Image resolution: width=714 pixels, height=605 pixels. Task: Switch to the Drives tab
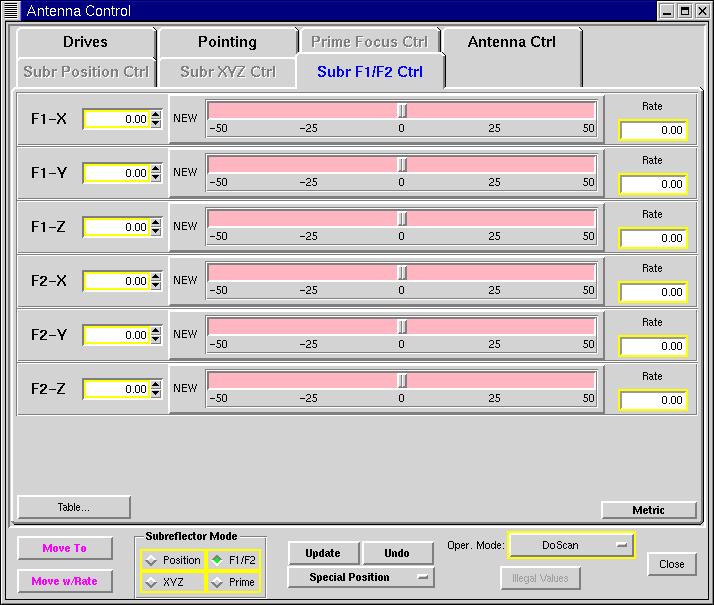coord(86,42)
